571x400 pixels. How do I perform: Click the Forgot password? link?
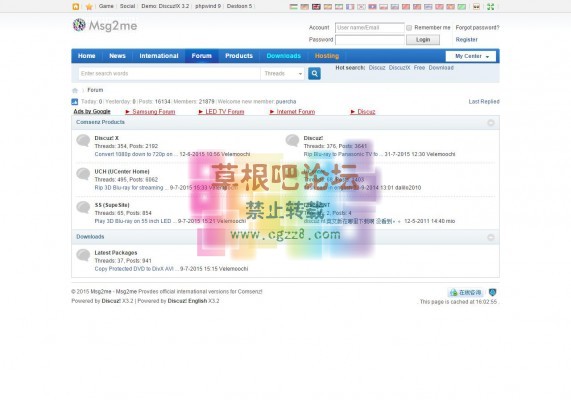(x=477, y=27)
